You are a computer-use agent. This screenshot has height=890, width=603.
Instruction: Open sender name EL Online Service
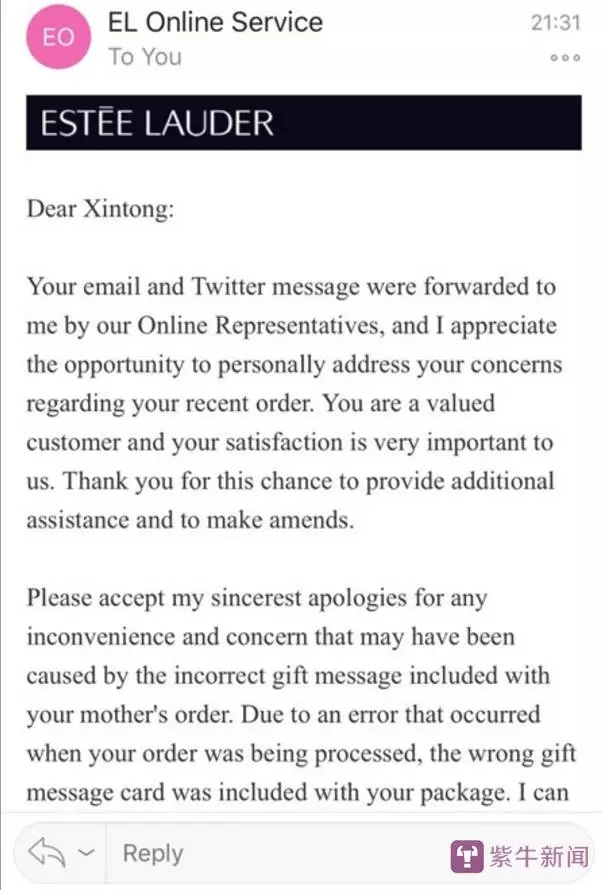pyautogui.click(x=215, y=21)
